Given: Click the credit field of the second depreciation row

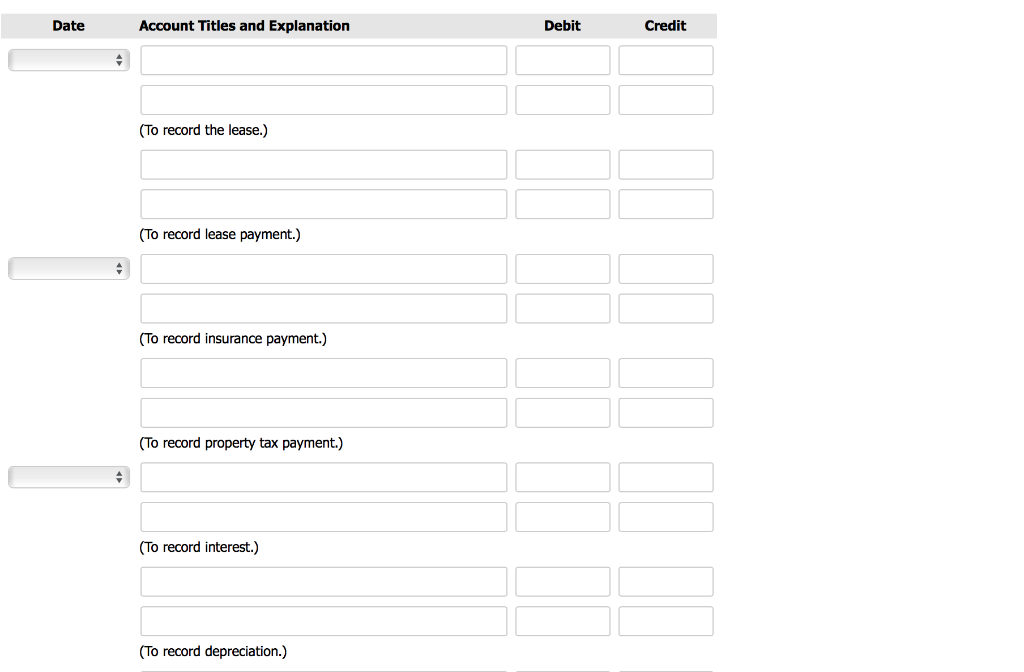Looking at the screenshot, I should point(665,620).
